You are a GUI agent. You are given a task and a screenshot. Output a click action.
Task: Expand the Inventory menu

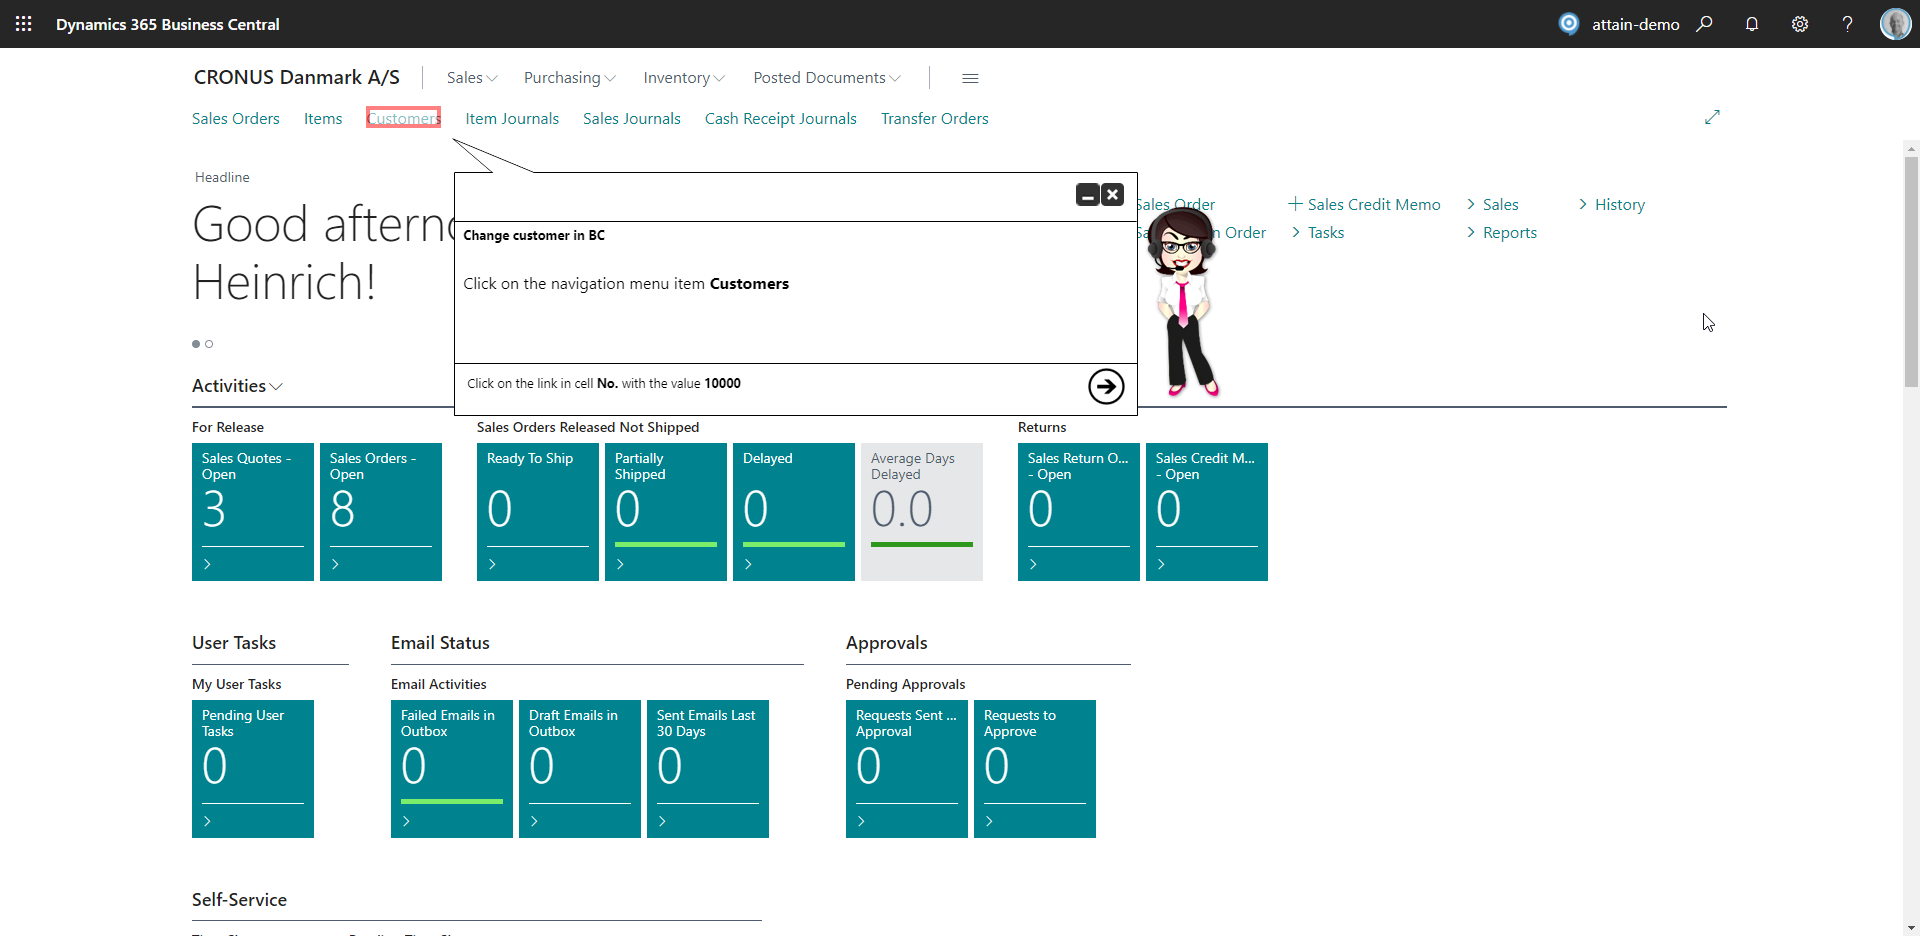684,78
